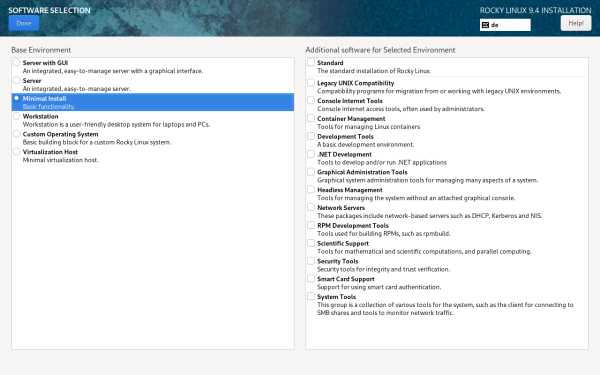Enable the Standard checkbox
Screen dimensions: 600x375
point(311,62)
